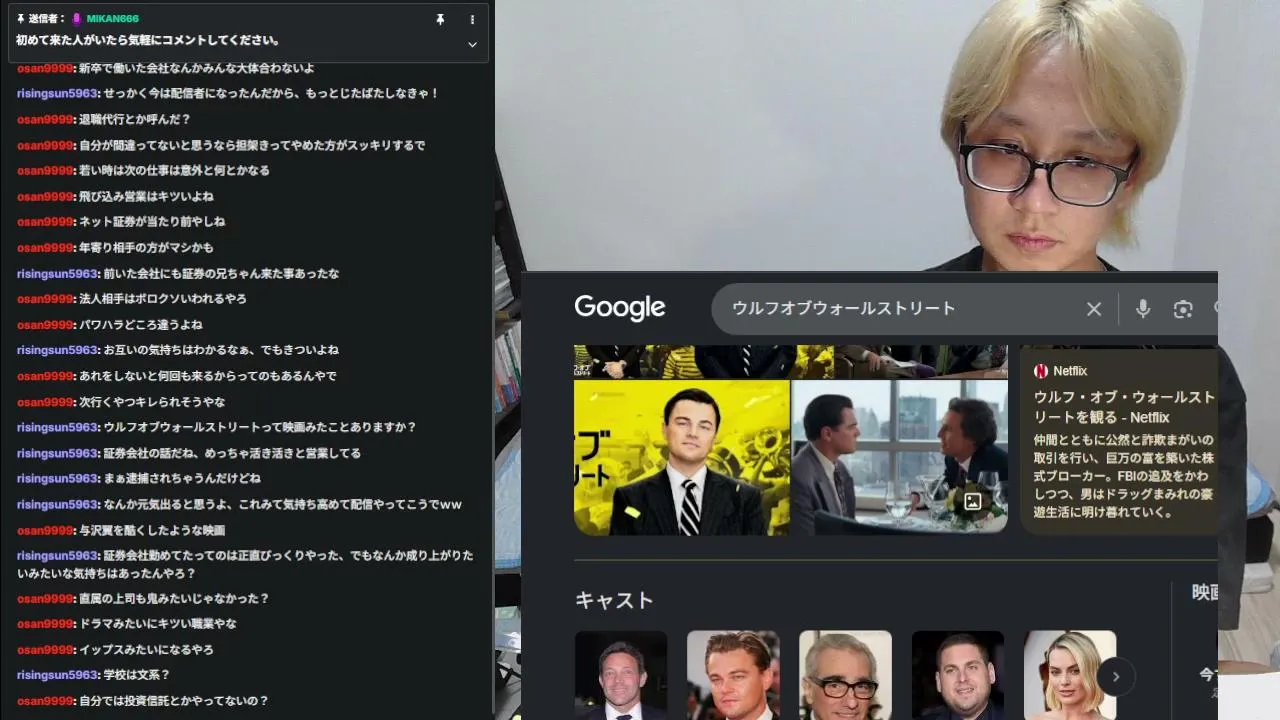Click chat message ネット証券が当たり前やしね

coord(152,222)
